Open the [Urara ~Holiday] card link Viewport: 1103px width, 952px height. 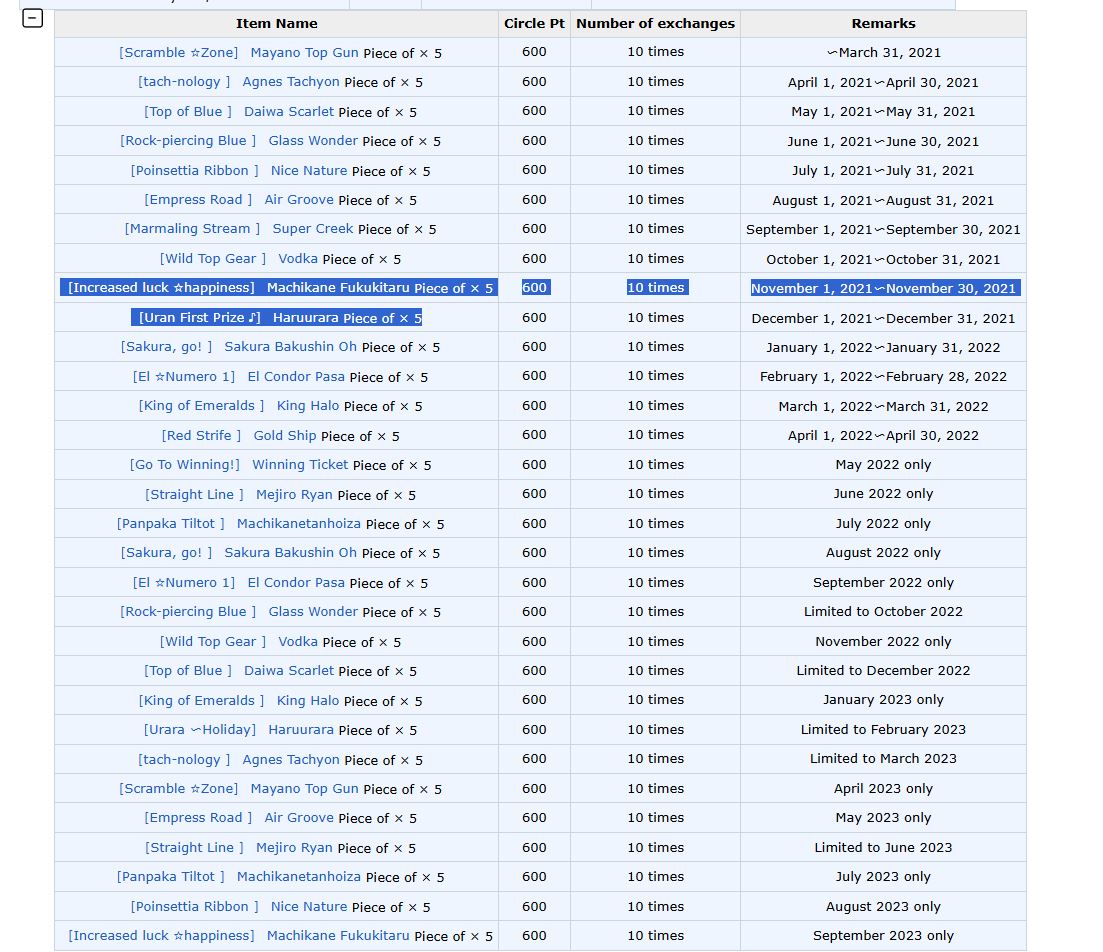click(x=200, y=730)
